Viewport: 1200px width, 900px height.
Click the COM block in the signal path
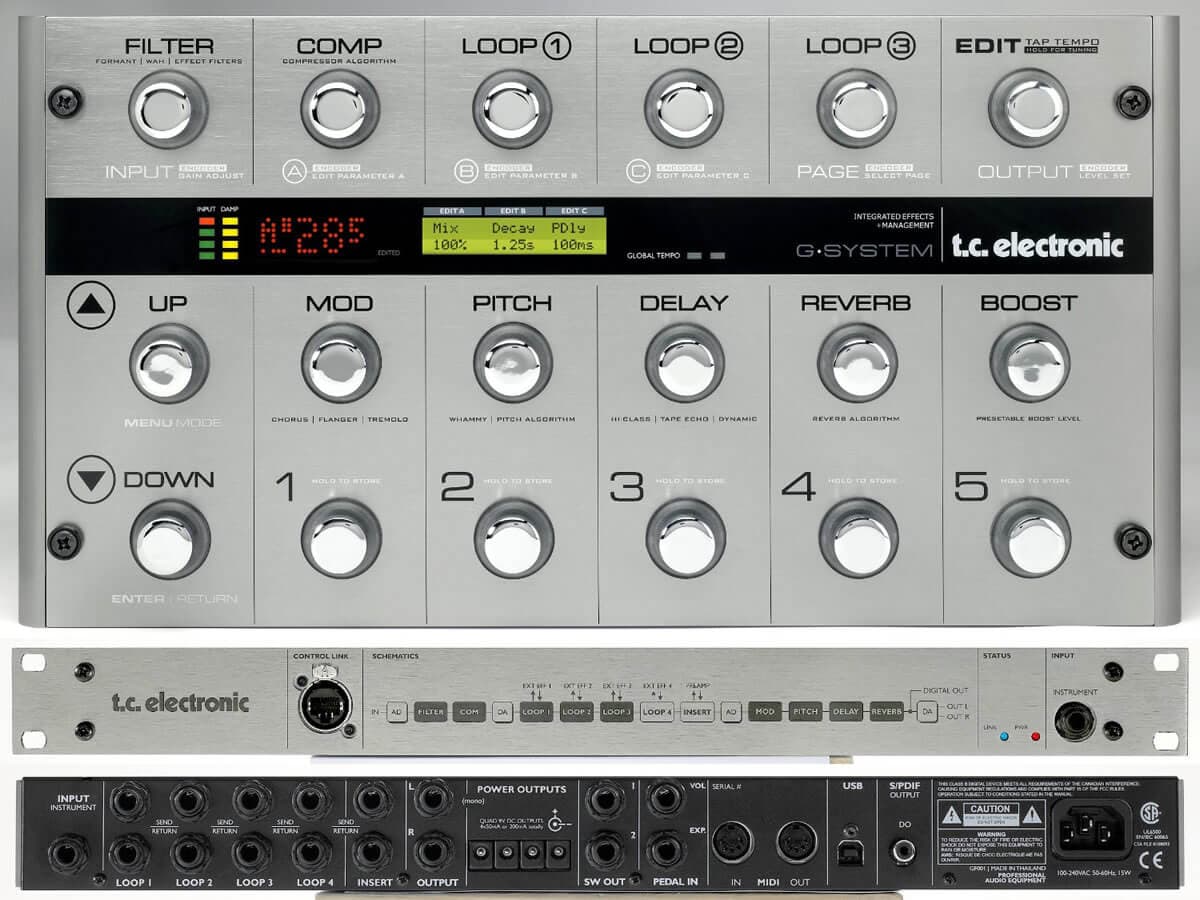click(467, 711)
